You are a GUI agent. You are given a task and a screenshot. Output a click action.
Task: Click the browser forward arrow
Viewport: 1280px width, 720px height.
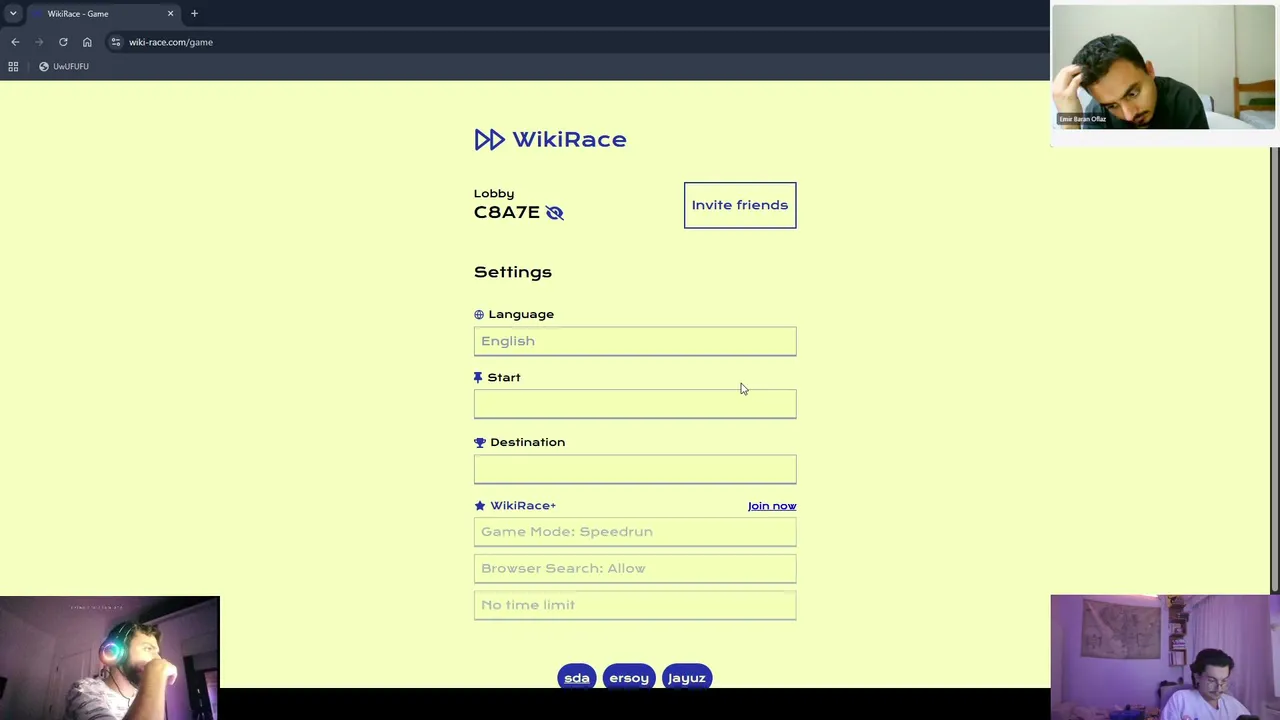(x=39, y=42)
